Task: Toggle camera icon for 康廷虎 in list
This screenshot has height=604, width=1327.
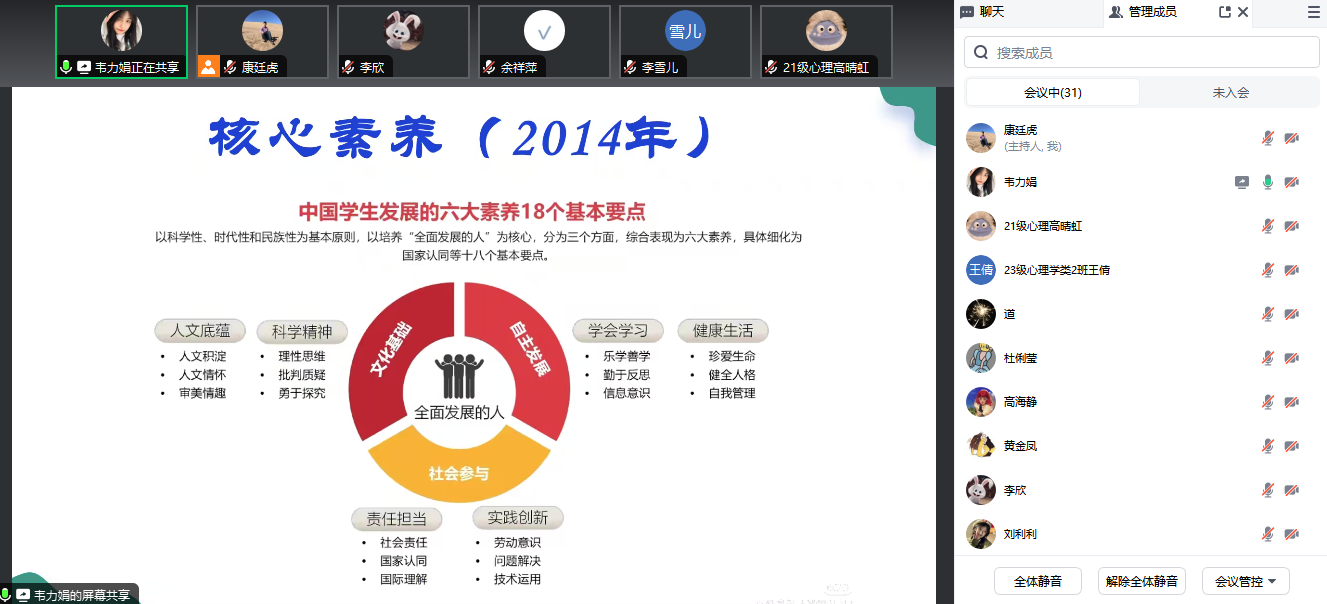Action: click(1291, 138)
